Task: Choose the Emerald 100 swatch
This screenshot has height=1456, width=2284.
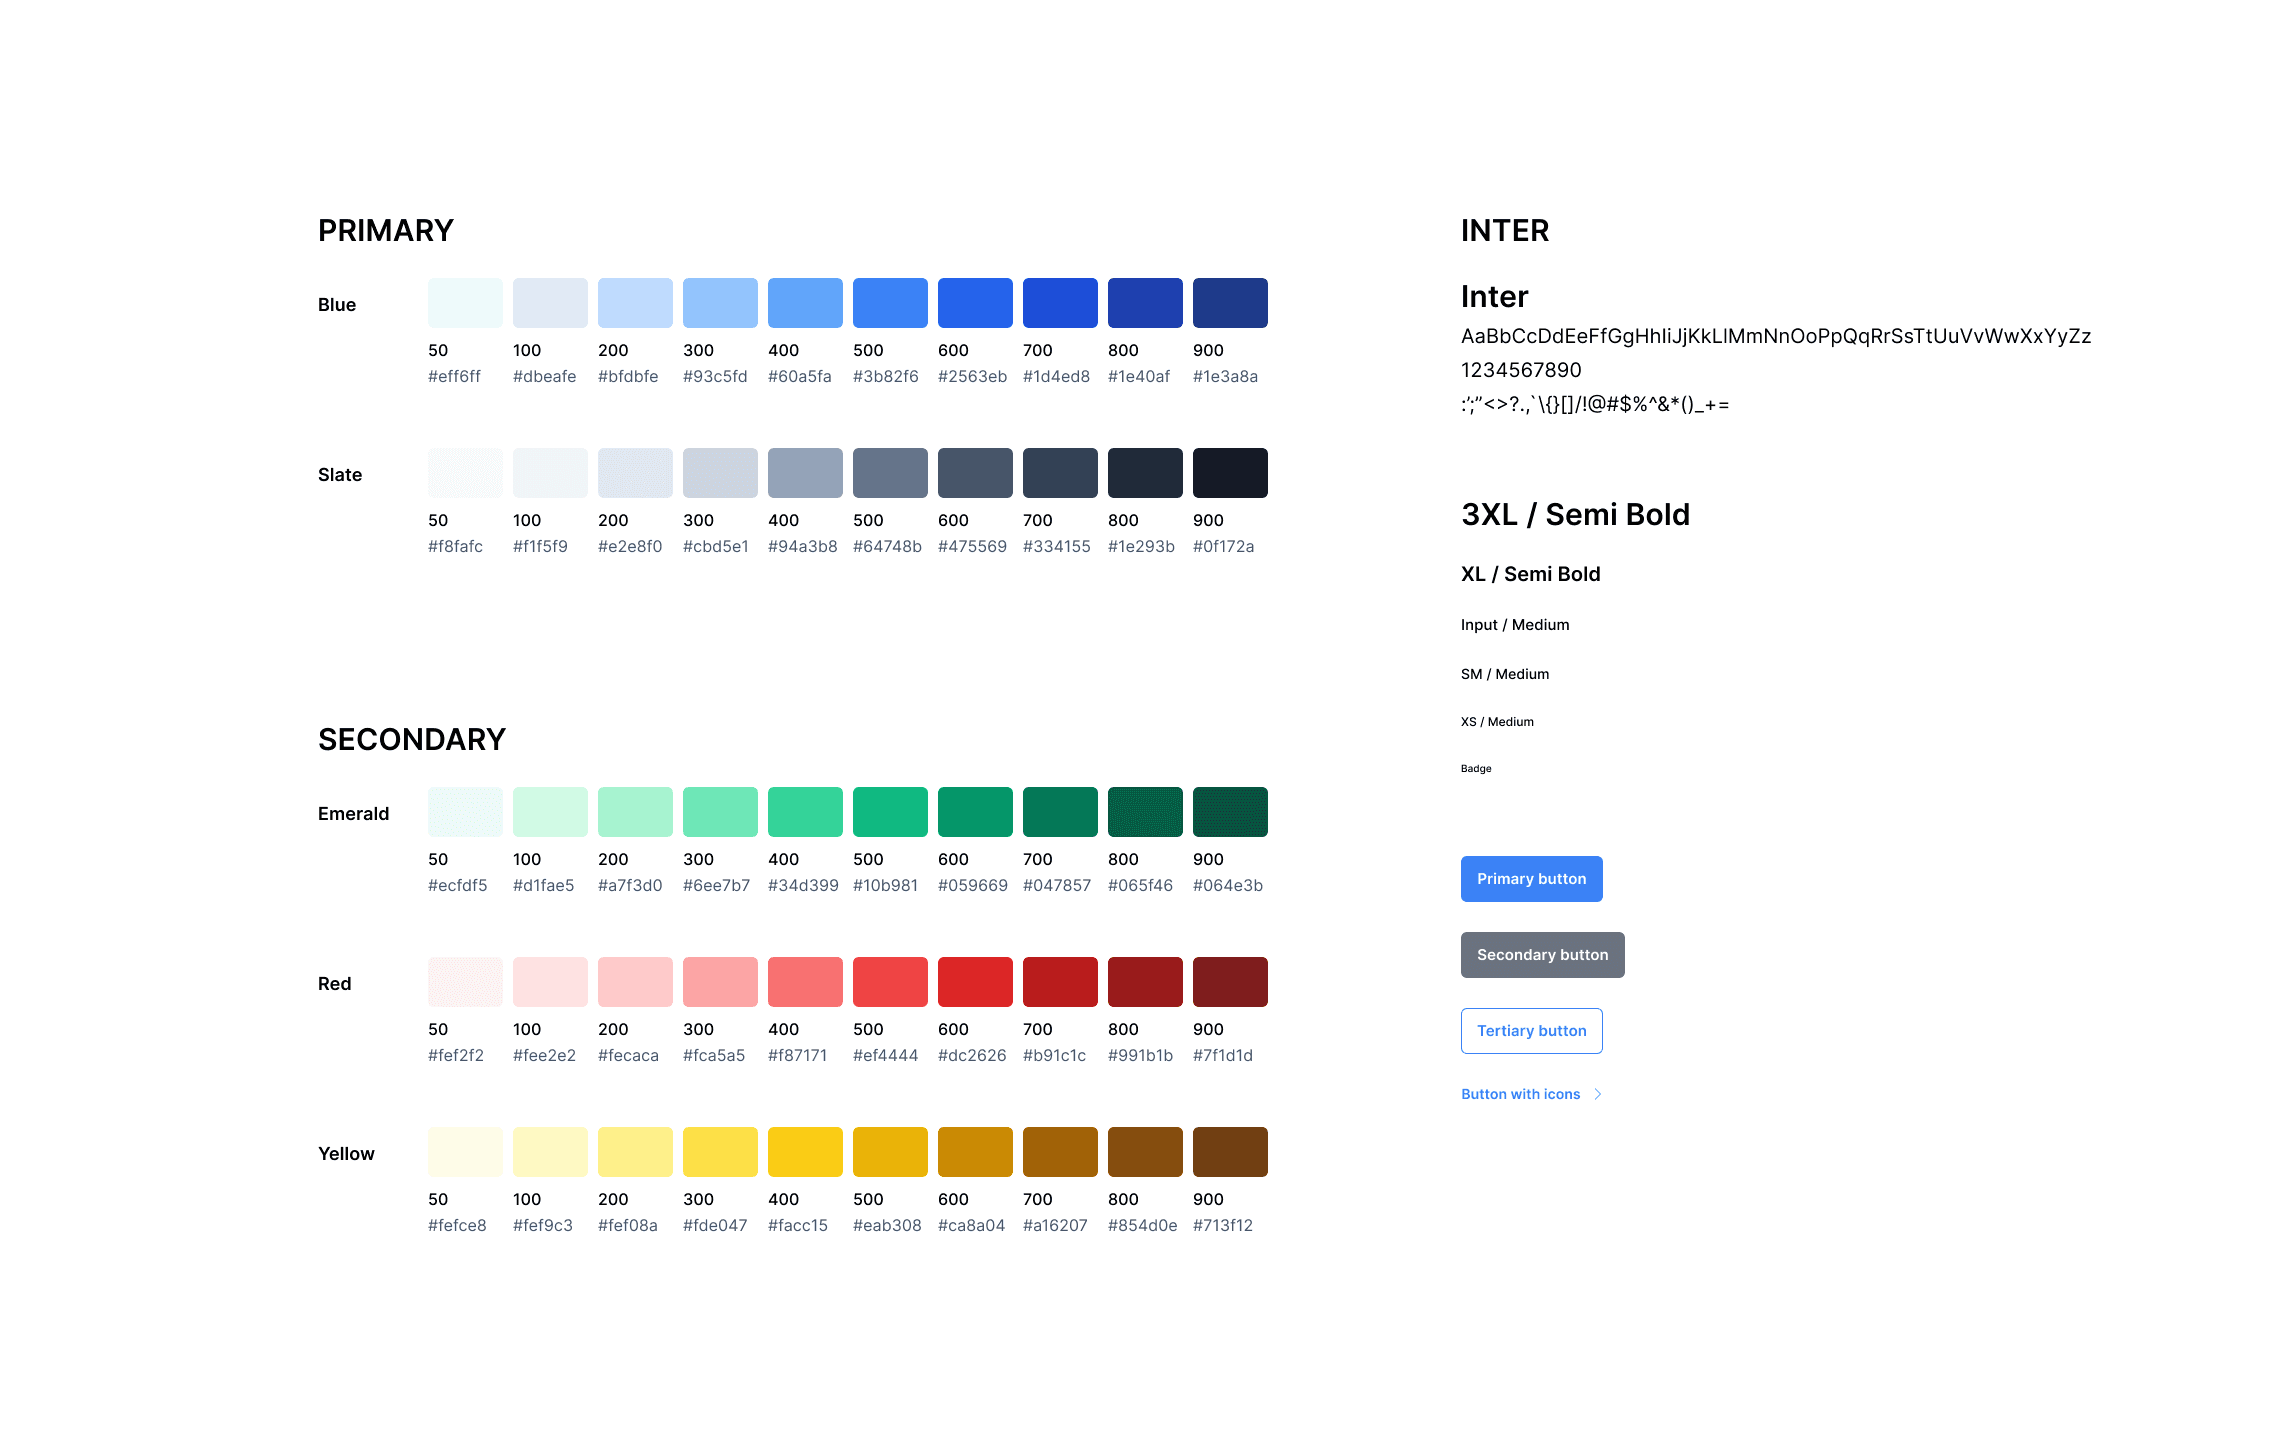Action: point(550,812)
